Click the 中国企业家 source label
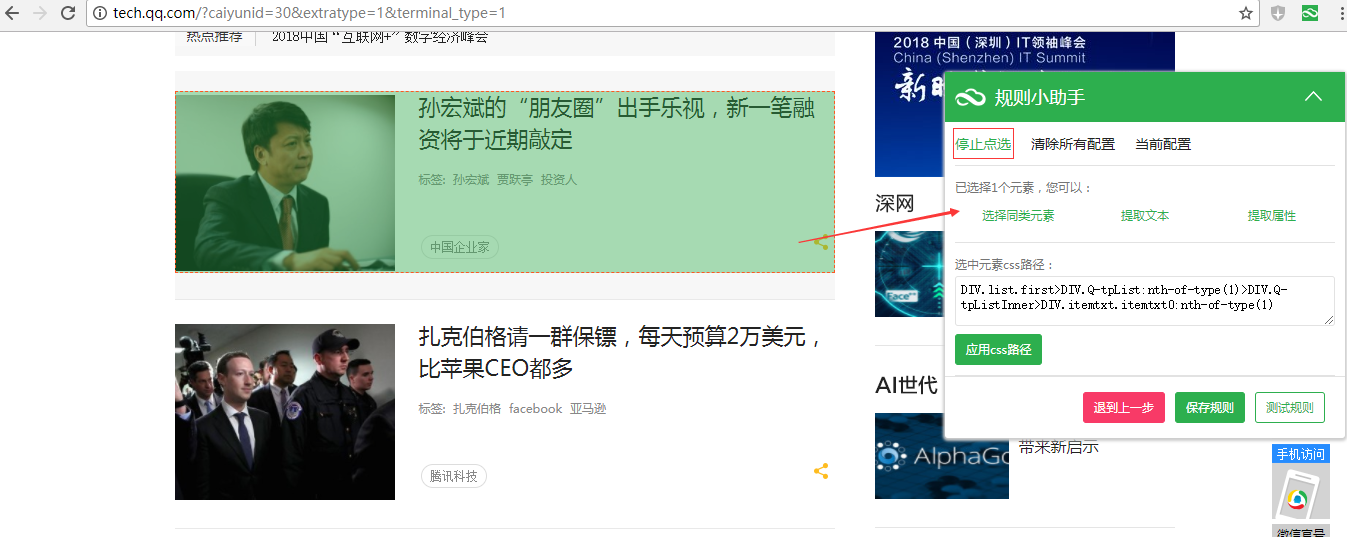The image size is (1347, 537). [460, 247]
